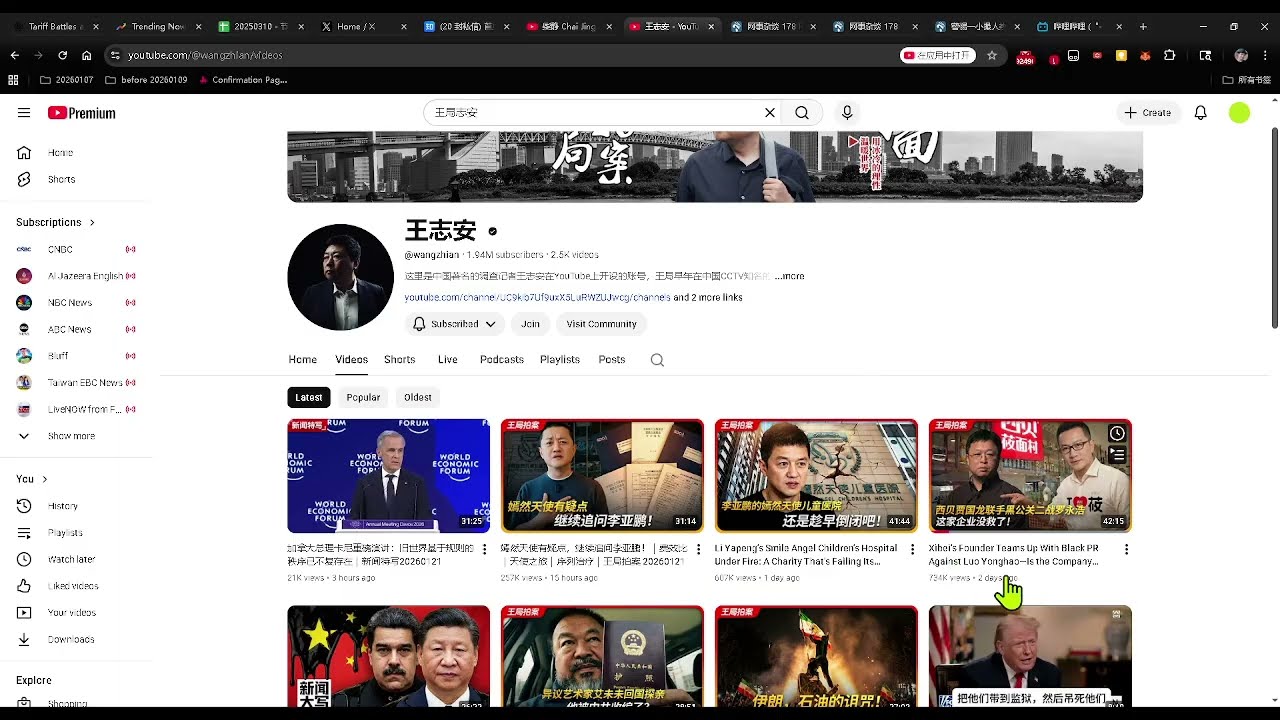Viewport: 1280px width, 720px height.
Task: Open the bookmarks bar apps grid icon
Action: (x=13, y=80)
